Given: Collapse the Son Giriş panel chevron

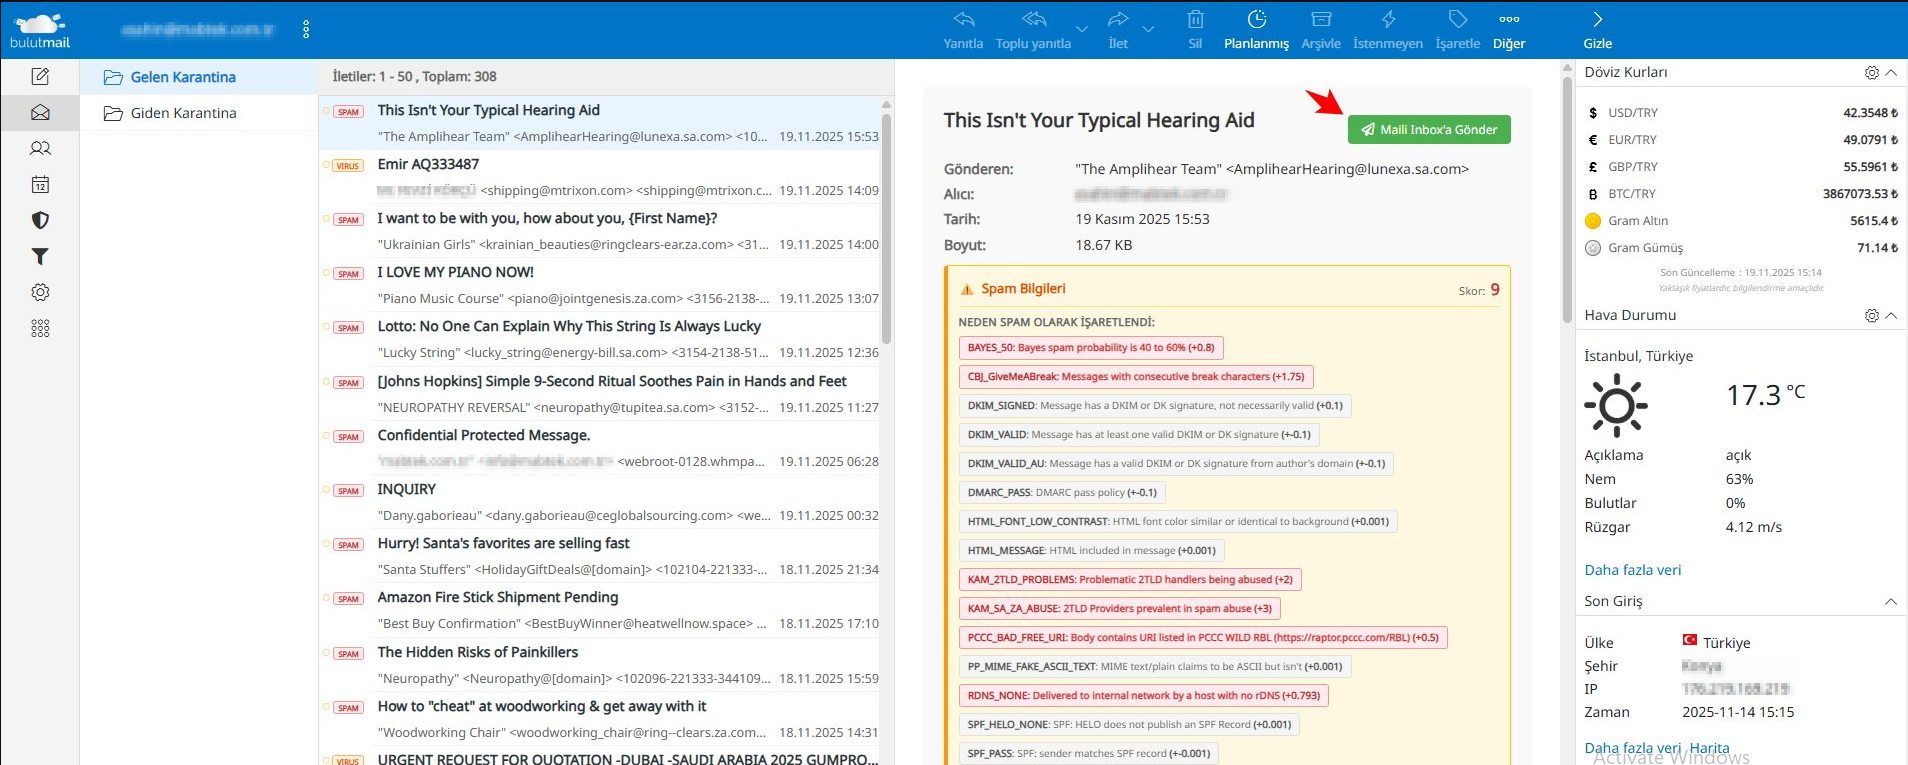Looking at the screenshot, I should point(1891,602).
